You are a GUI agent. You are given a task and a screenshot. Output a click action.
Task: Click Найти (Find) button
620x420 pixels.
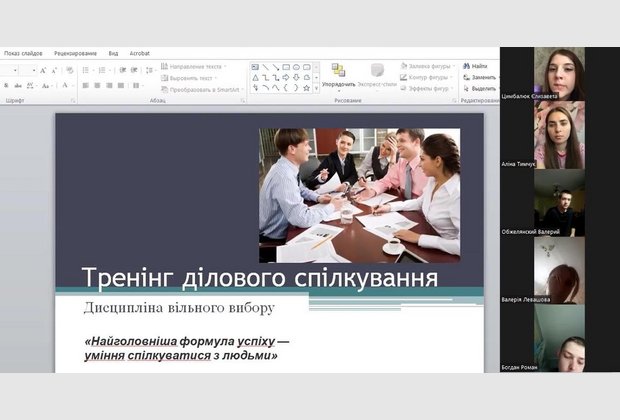point(475,66)
